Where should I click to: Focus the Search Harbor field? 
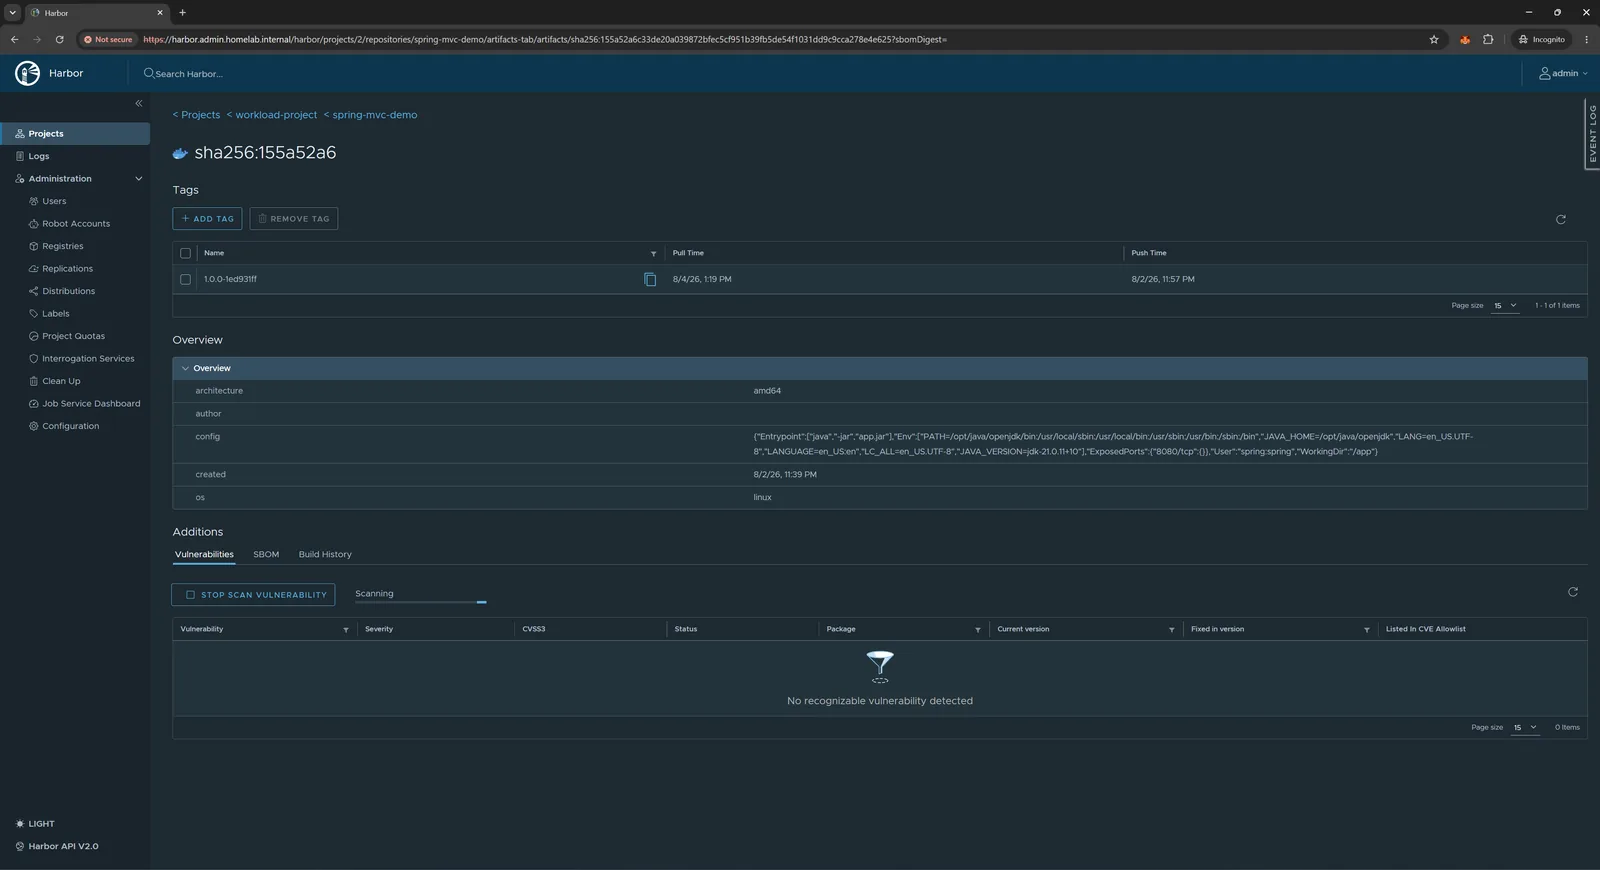click(x=189, y=73)
